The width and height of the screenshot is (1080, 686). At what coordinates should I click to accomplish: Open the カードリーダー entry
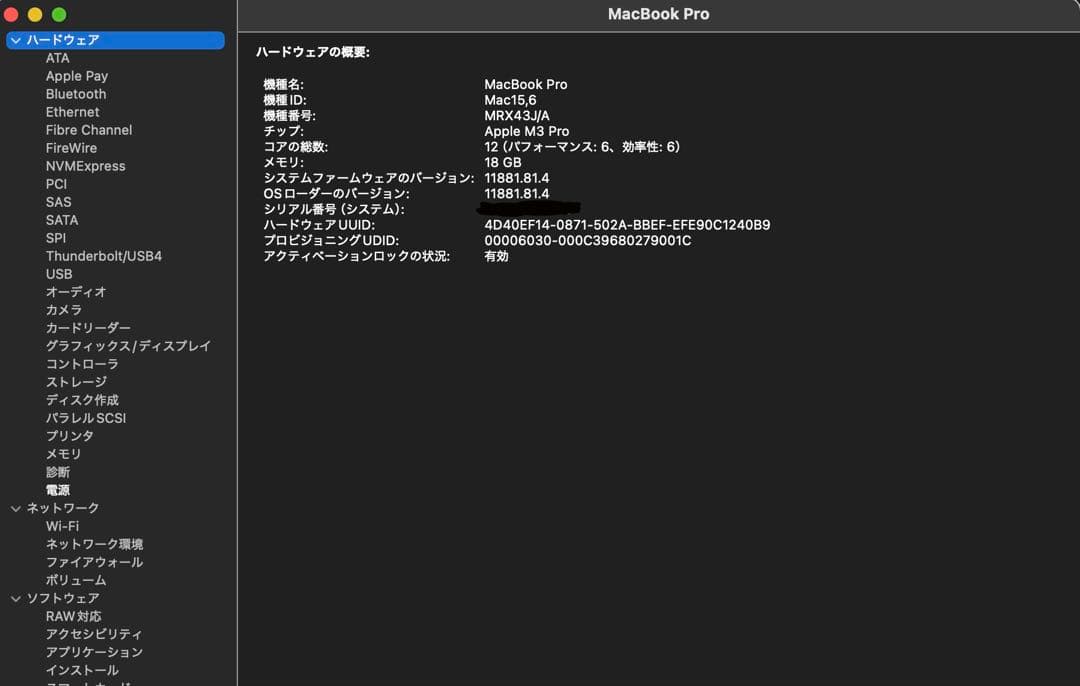coord(87,328)
